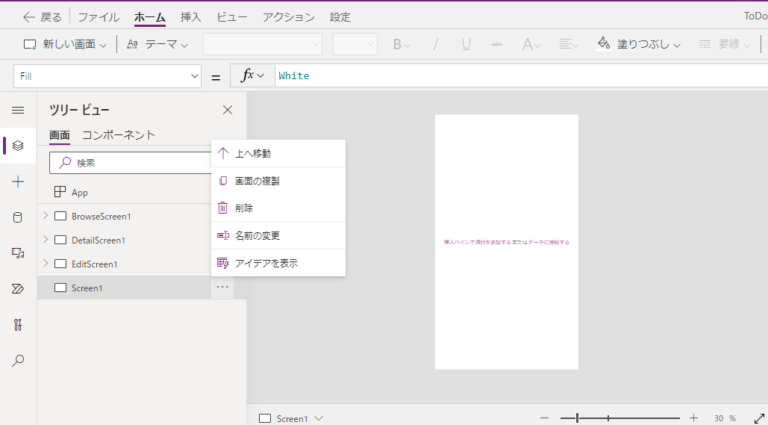Open the テーマ dropdown

157,45
